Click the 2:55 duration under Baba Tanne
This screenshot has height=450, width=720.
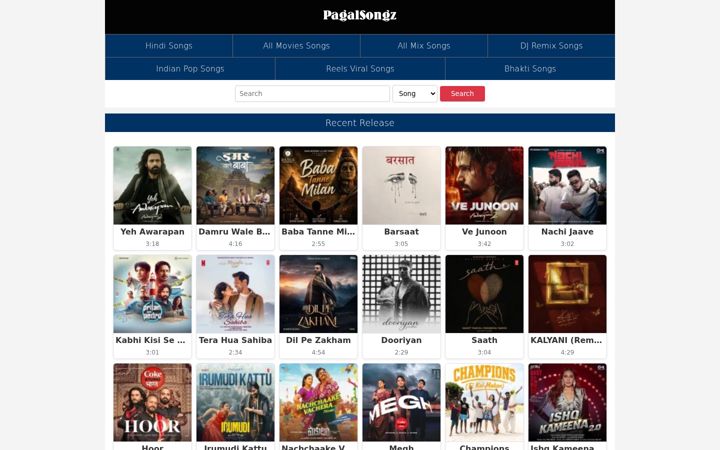pos(318,244)
